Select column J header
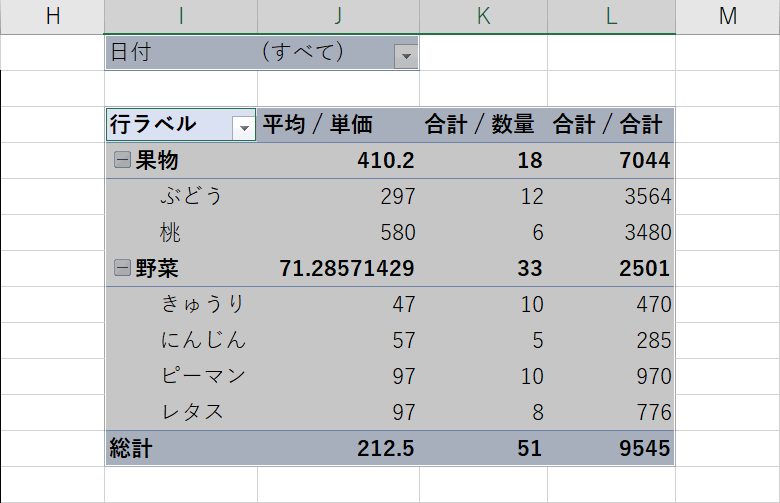The width and height of the screenshot is (780, 503). (338, 16)
